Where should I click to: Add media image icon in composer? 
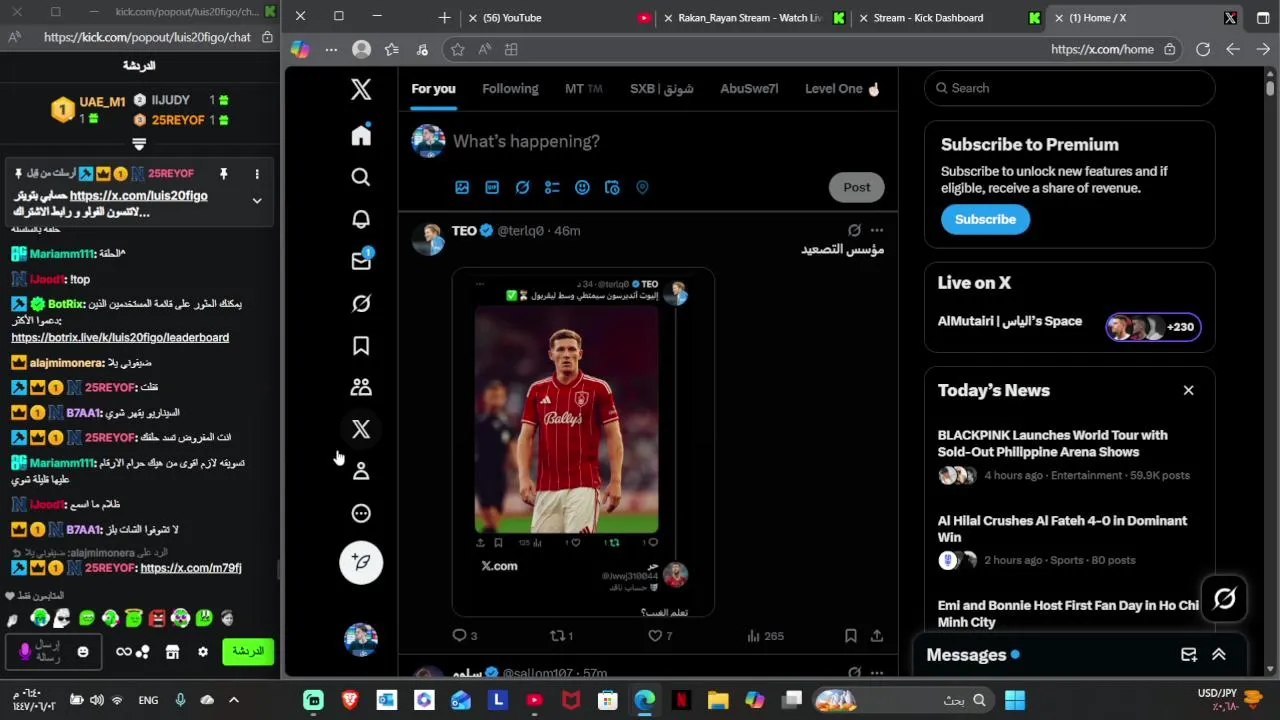point(462,187)
